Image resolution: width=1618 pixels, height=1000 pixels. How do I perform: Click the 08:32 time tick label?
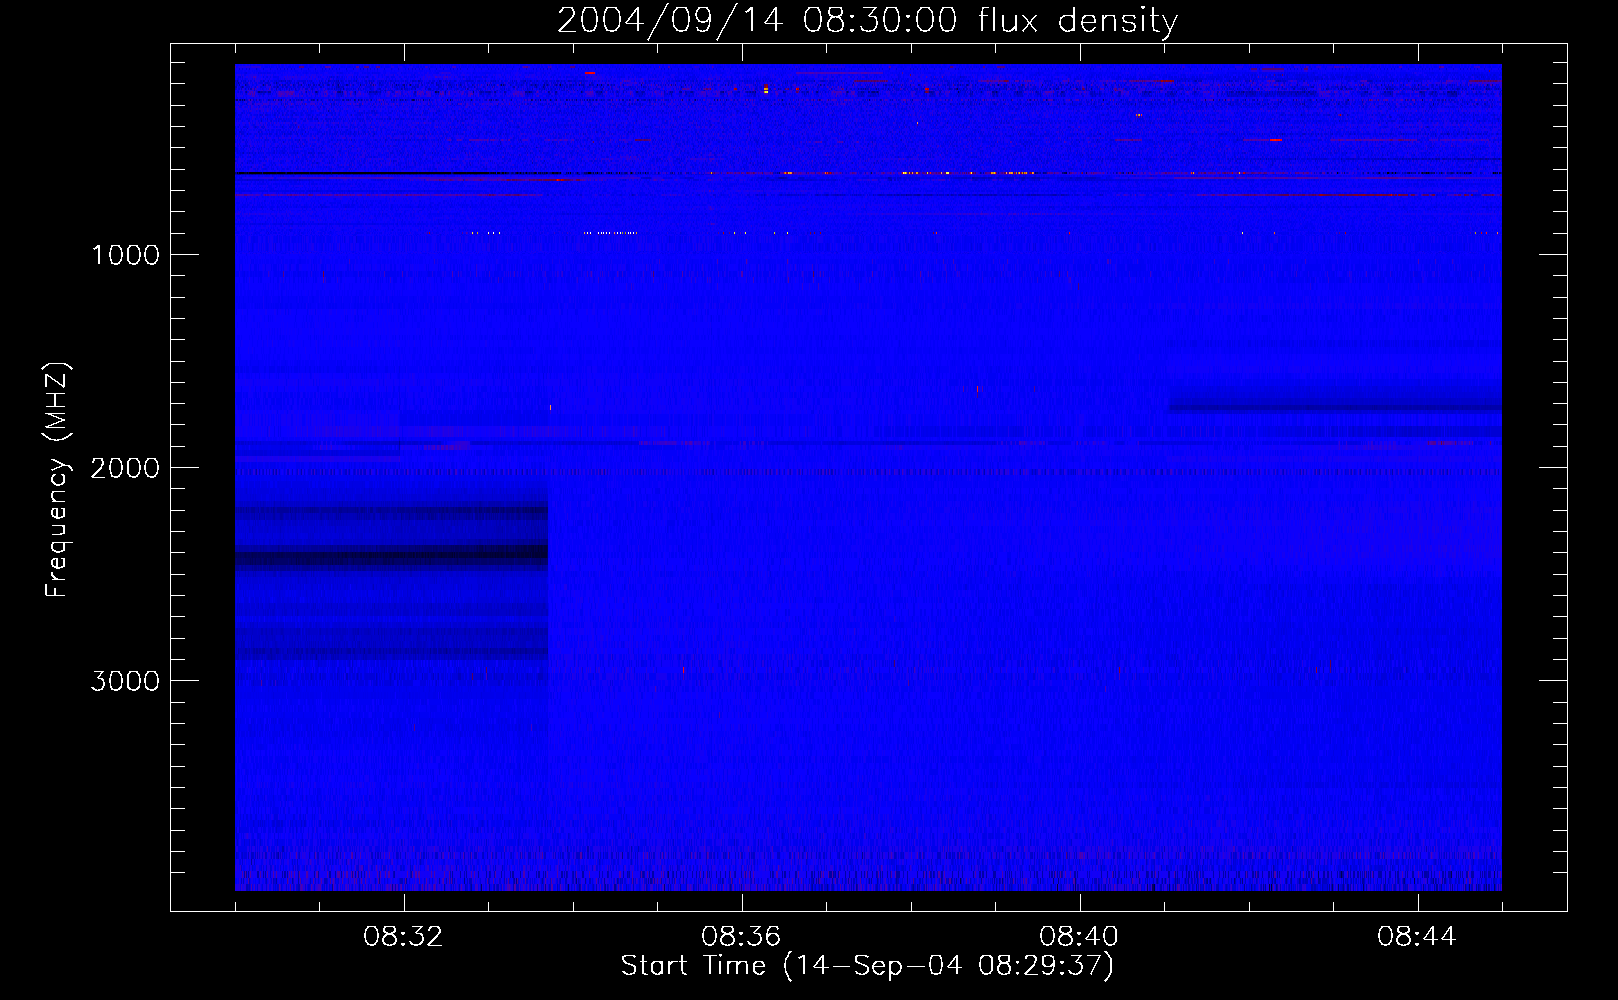click(403, 937)
